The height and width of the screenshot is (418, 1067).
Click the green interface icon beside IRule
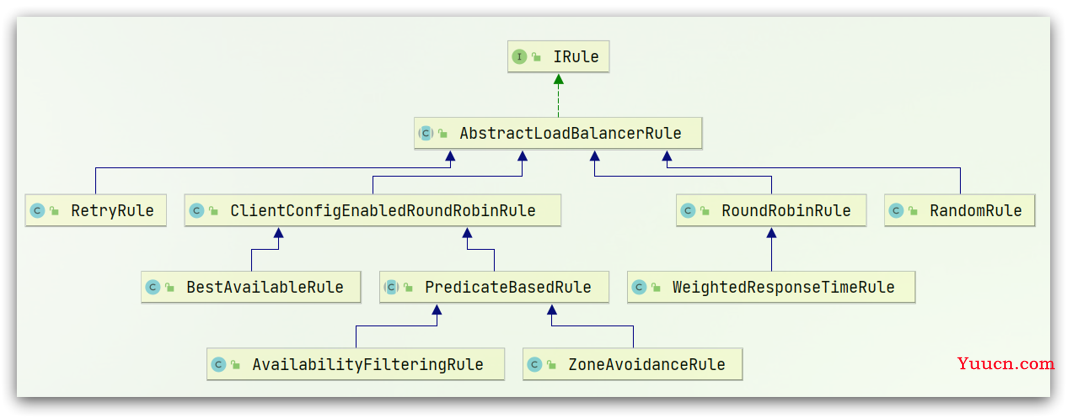pyautogui.click(x=519, y=57)
